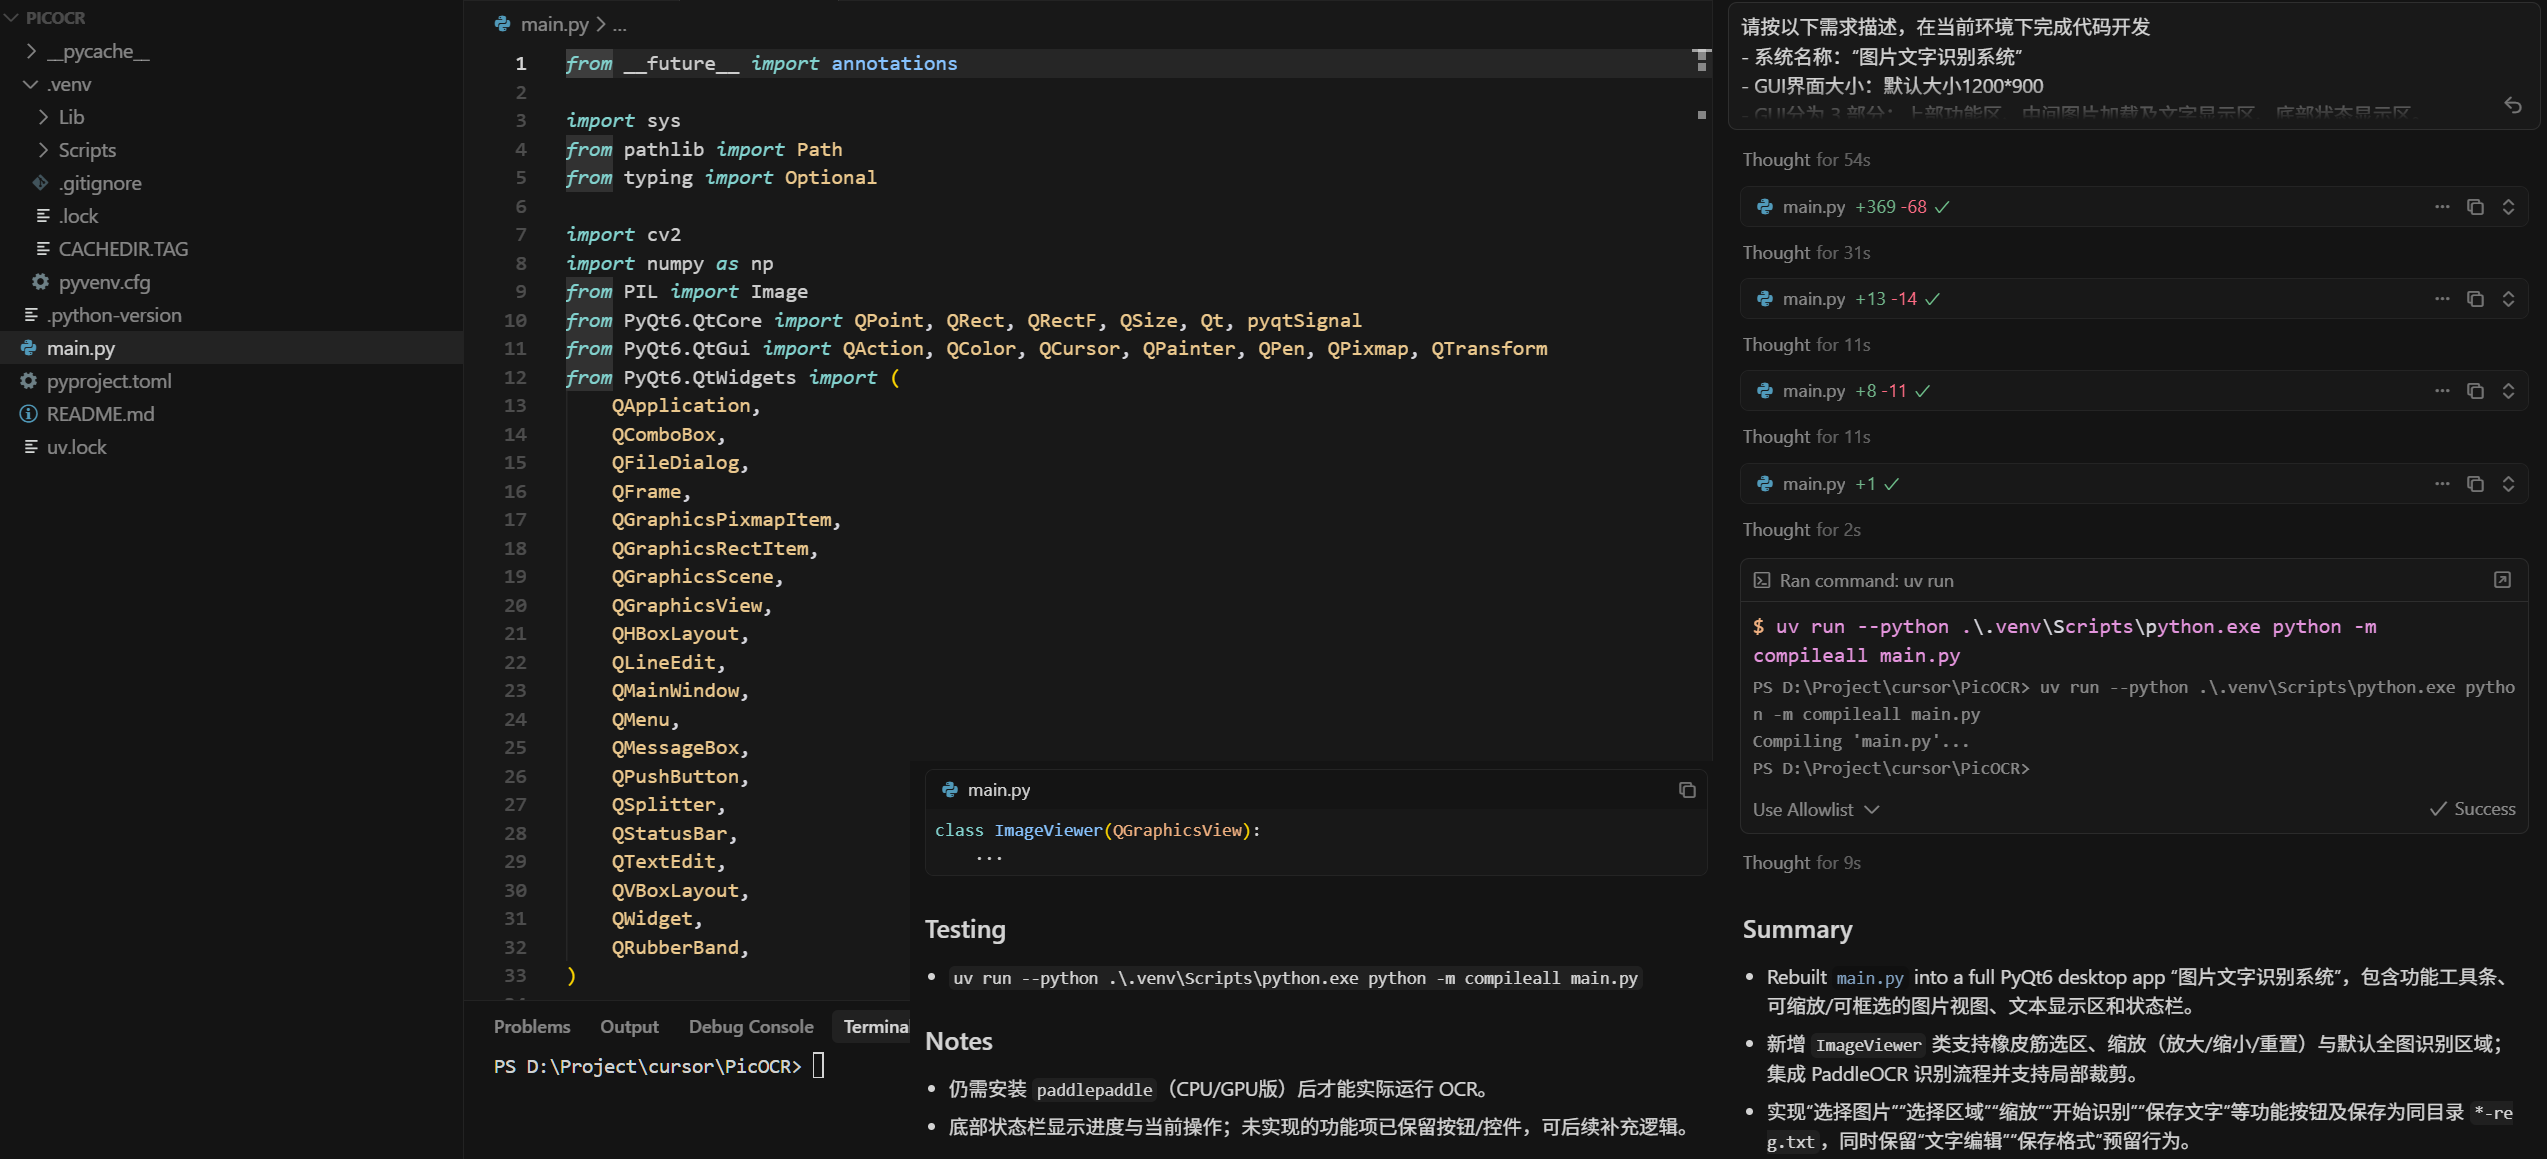Copy the +8 -11 main.py diff
This screenshot has width=2547, height=1159.
click(2475, 391)
